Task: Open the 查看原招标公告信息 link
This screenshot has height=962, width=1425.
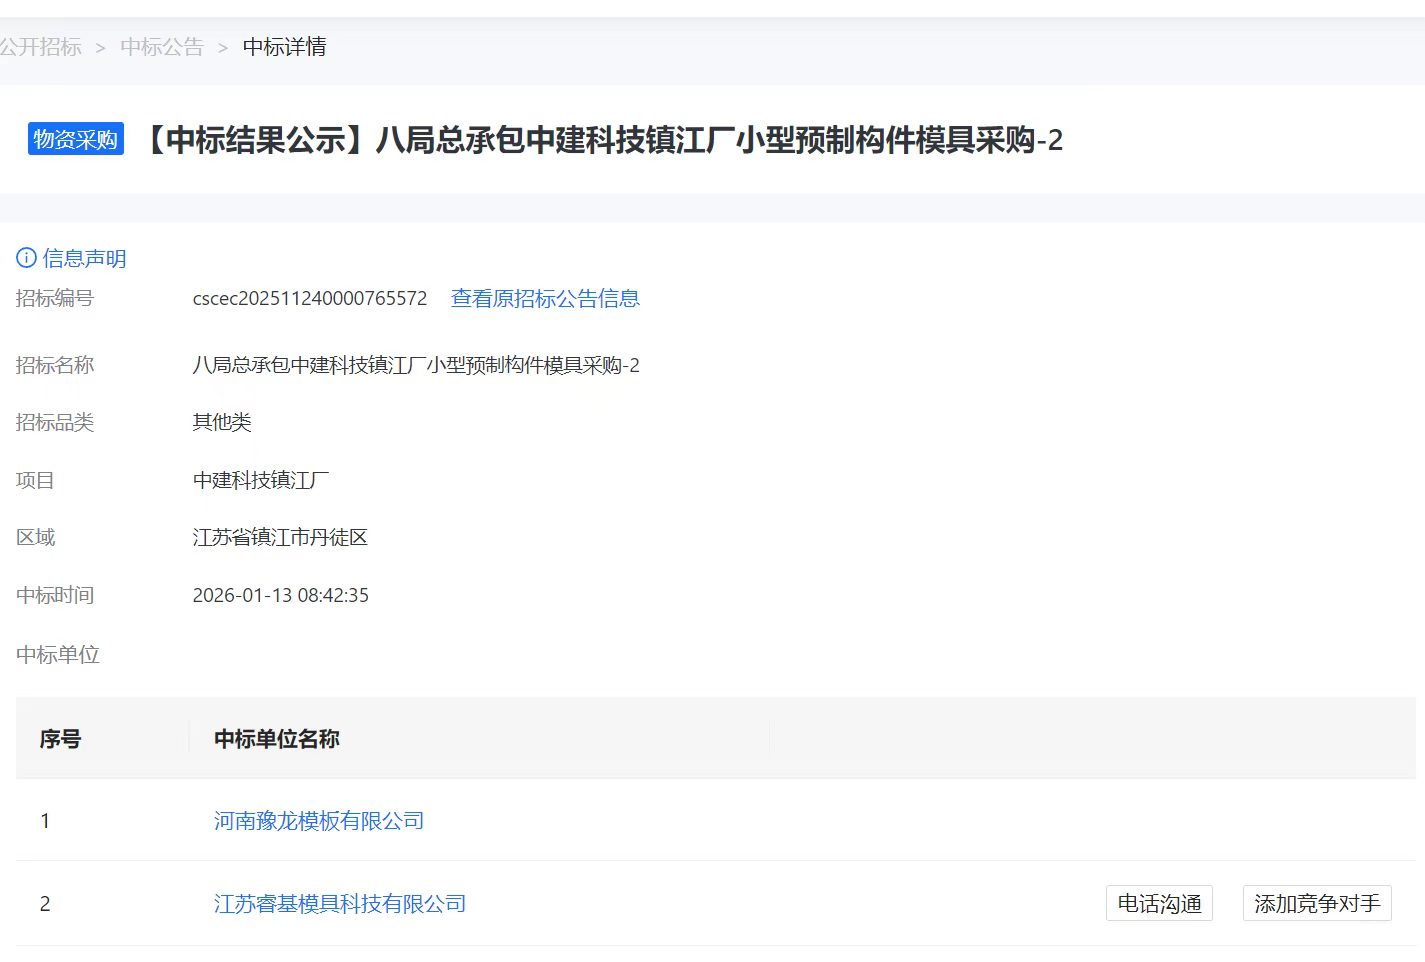Action: pos(545,298)
